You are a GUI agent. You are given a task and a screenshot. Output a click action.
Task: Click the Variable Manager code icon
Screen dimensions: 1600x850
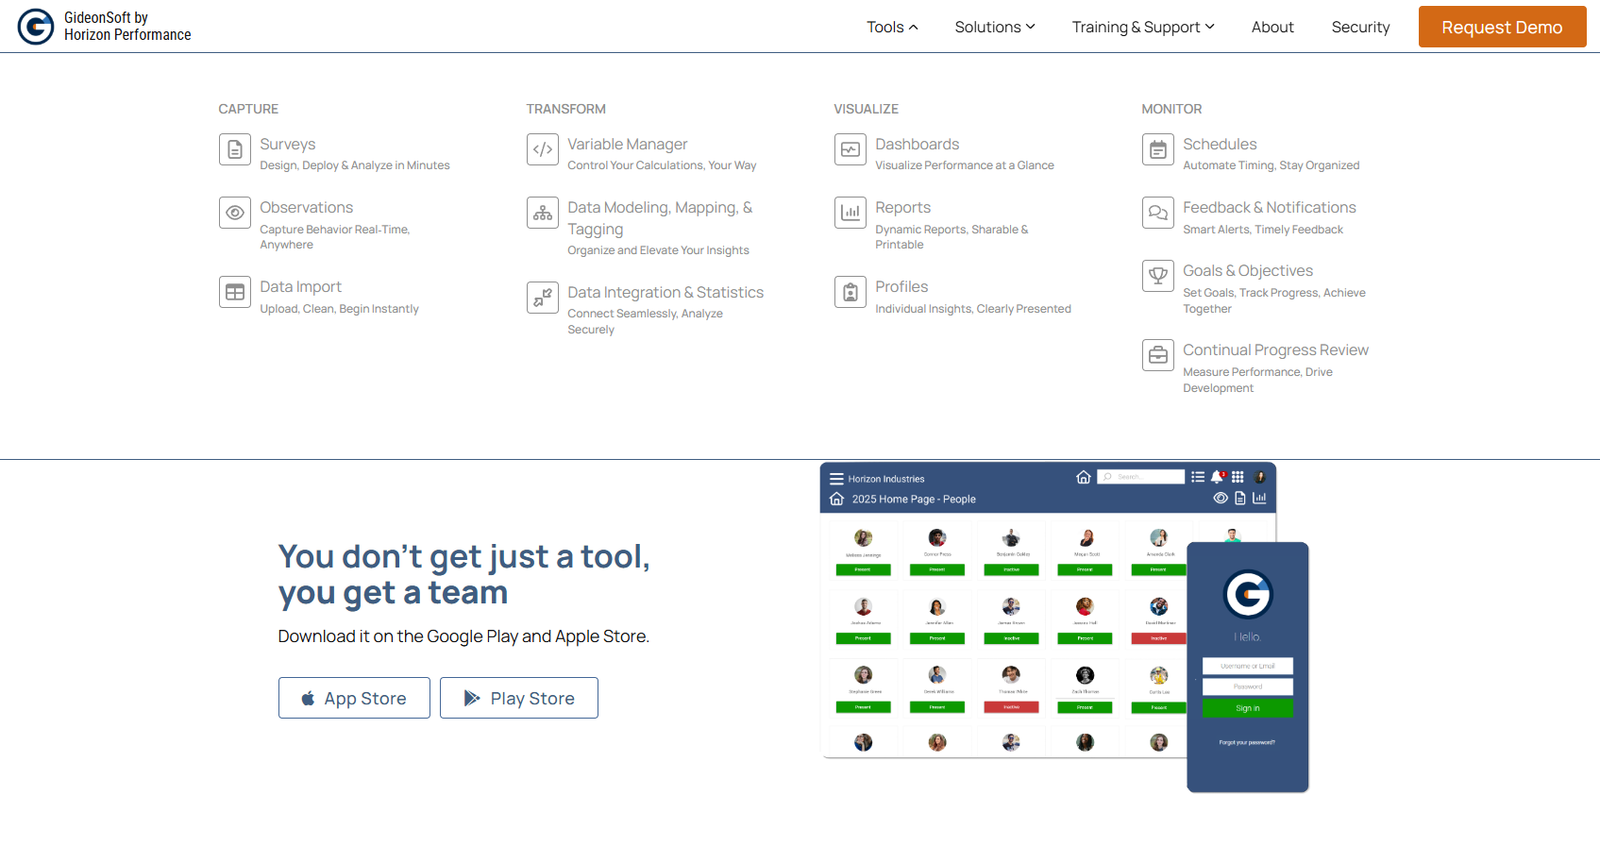(542, 150)
